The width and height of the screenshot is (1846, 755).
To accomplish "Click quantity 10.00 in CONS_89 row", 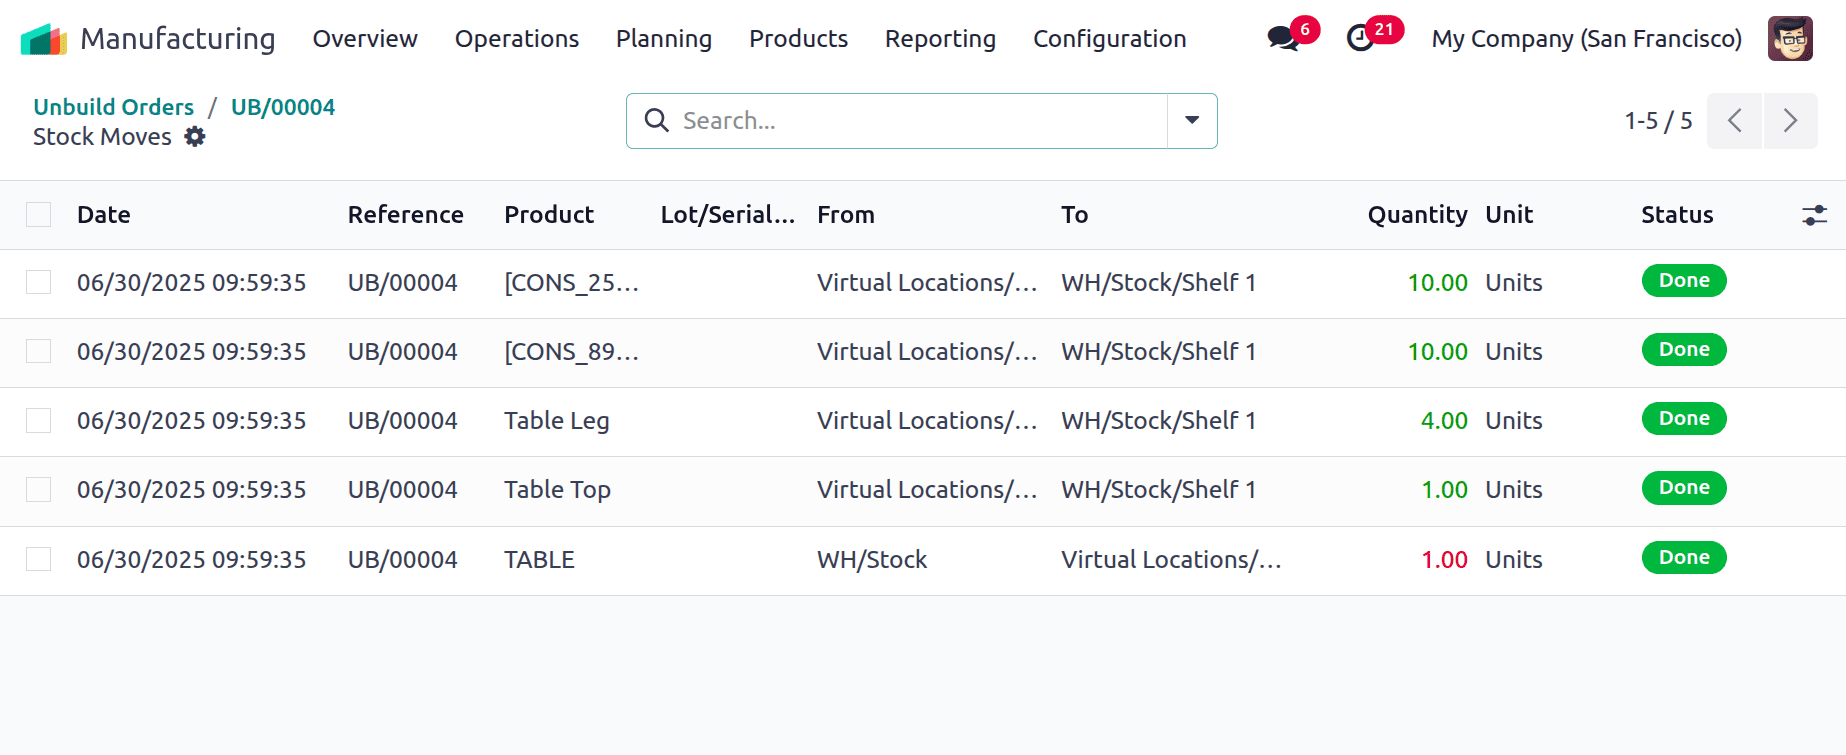I will coord(1437,352).
